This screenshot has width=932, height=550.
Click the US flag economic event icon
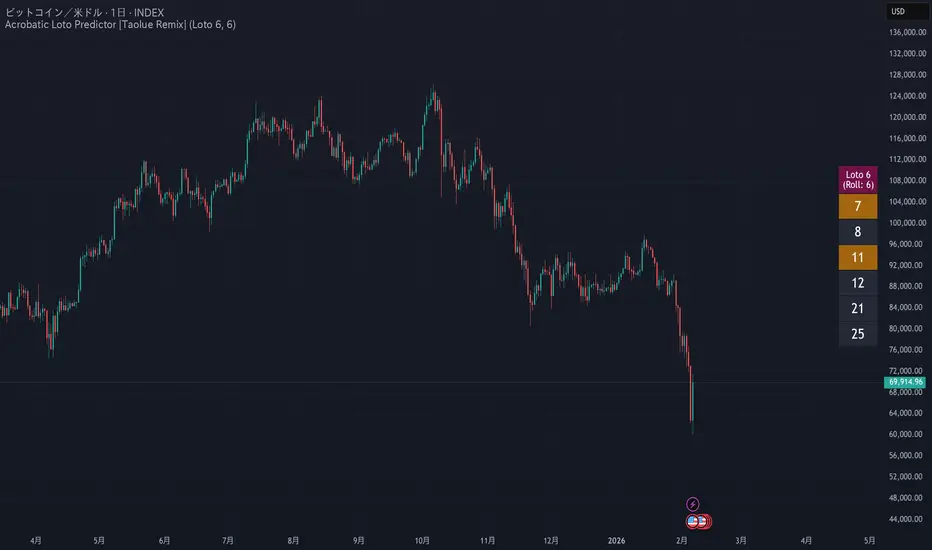coord(692,521)
